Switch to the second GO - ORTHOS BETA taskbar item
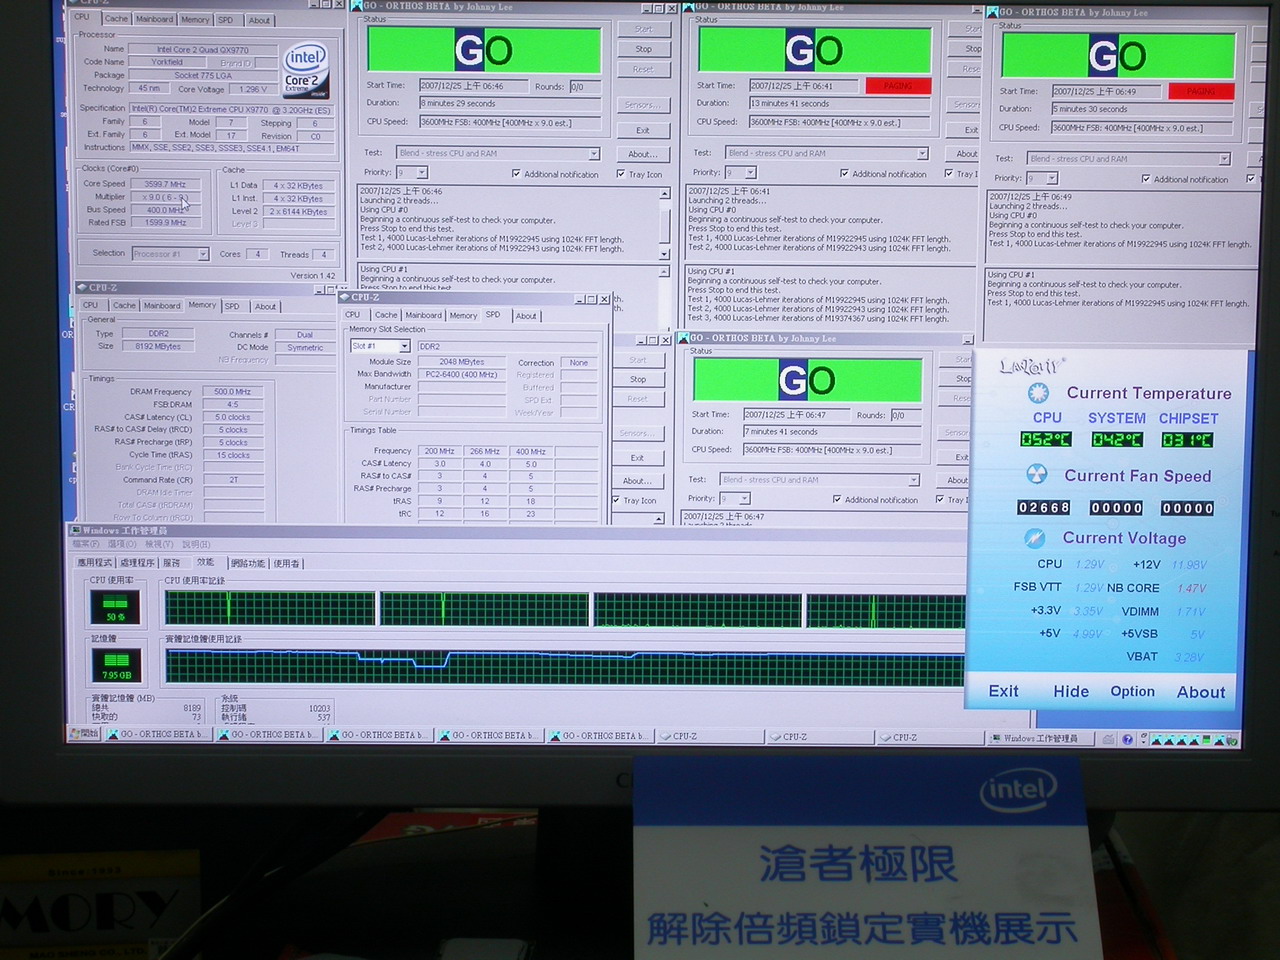The width and height of the screenshot is (1280, 960). (270, 735)
